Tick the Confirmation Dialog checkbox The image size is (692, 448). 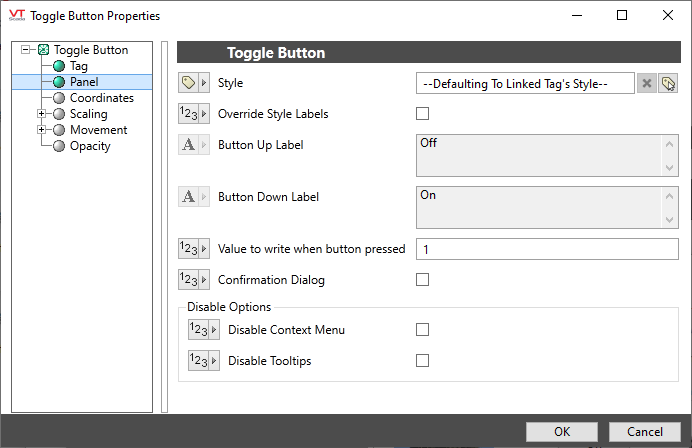tap(423, 280)
